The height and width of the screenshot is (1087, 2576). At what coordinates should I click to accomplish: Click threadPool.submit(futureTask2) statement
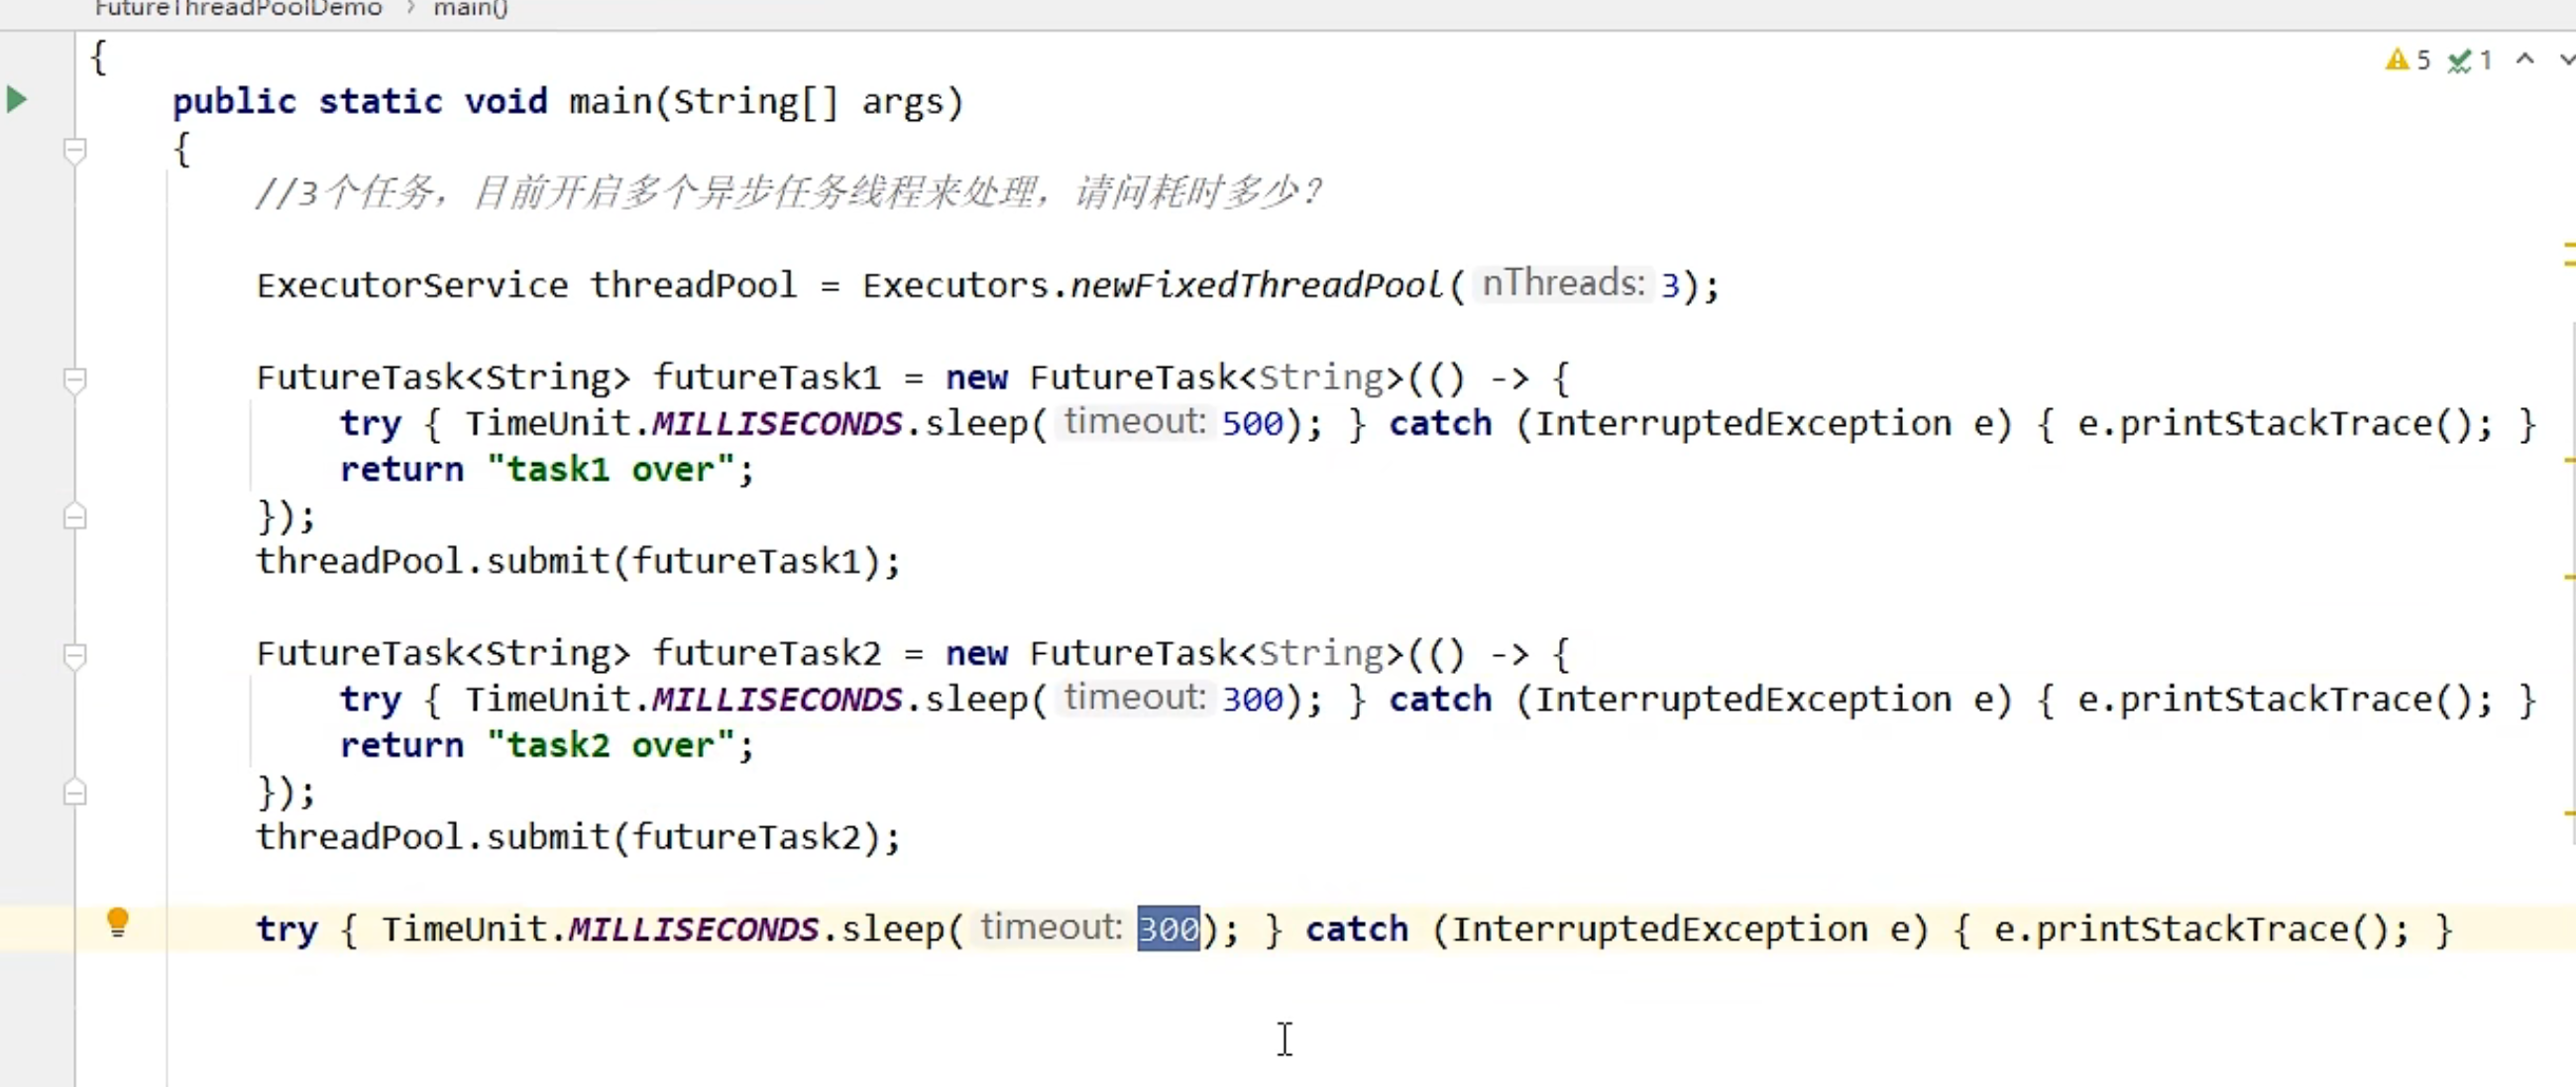pyautogui.click(x=578, y=837)
